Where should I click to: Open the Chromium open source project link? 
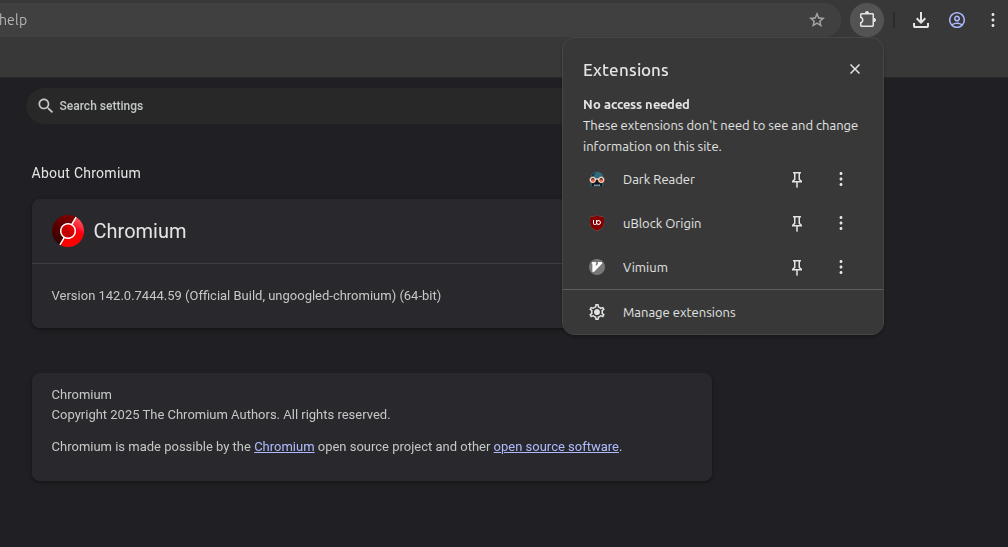pyautogui.click(x=284, y=447)
